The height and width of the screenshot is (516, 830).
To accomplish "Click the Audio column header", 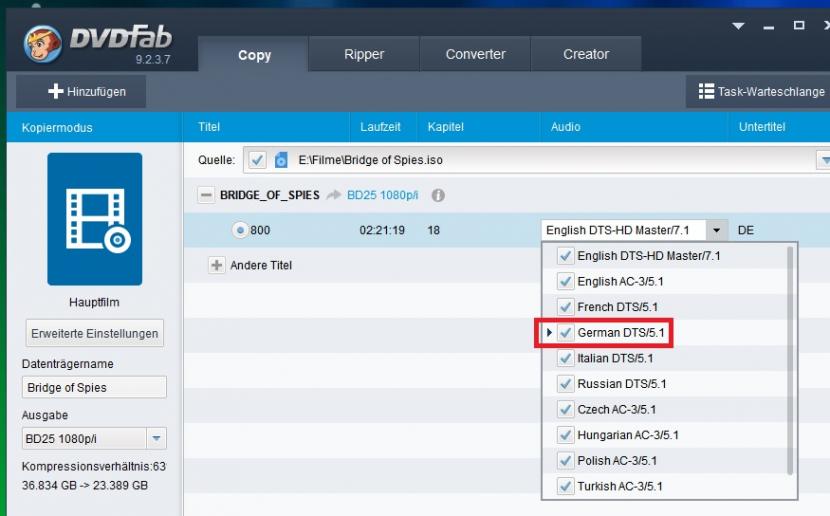I will click(565, 127).
